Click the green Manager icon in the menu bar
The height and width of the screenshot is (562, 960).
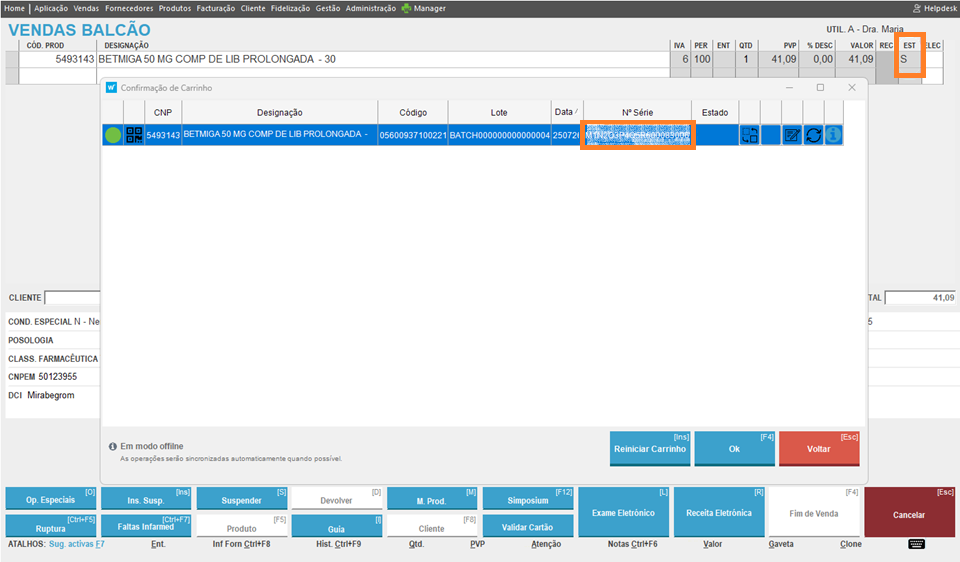[x=406, y=8]
